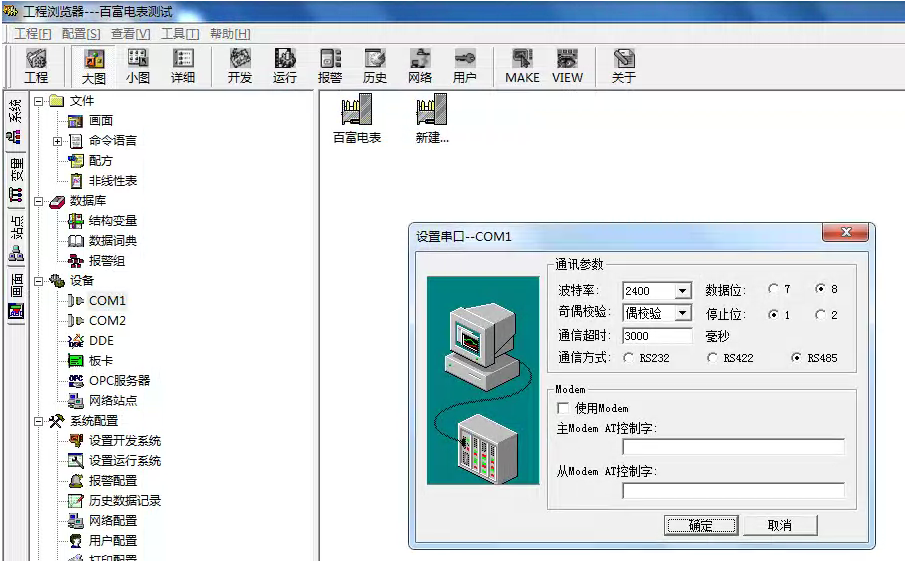Select COM2 in the device tree
Screen dimensions: 905x561
107,320
